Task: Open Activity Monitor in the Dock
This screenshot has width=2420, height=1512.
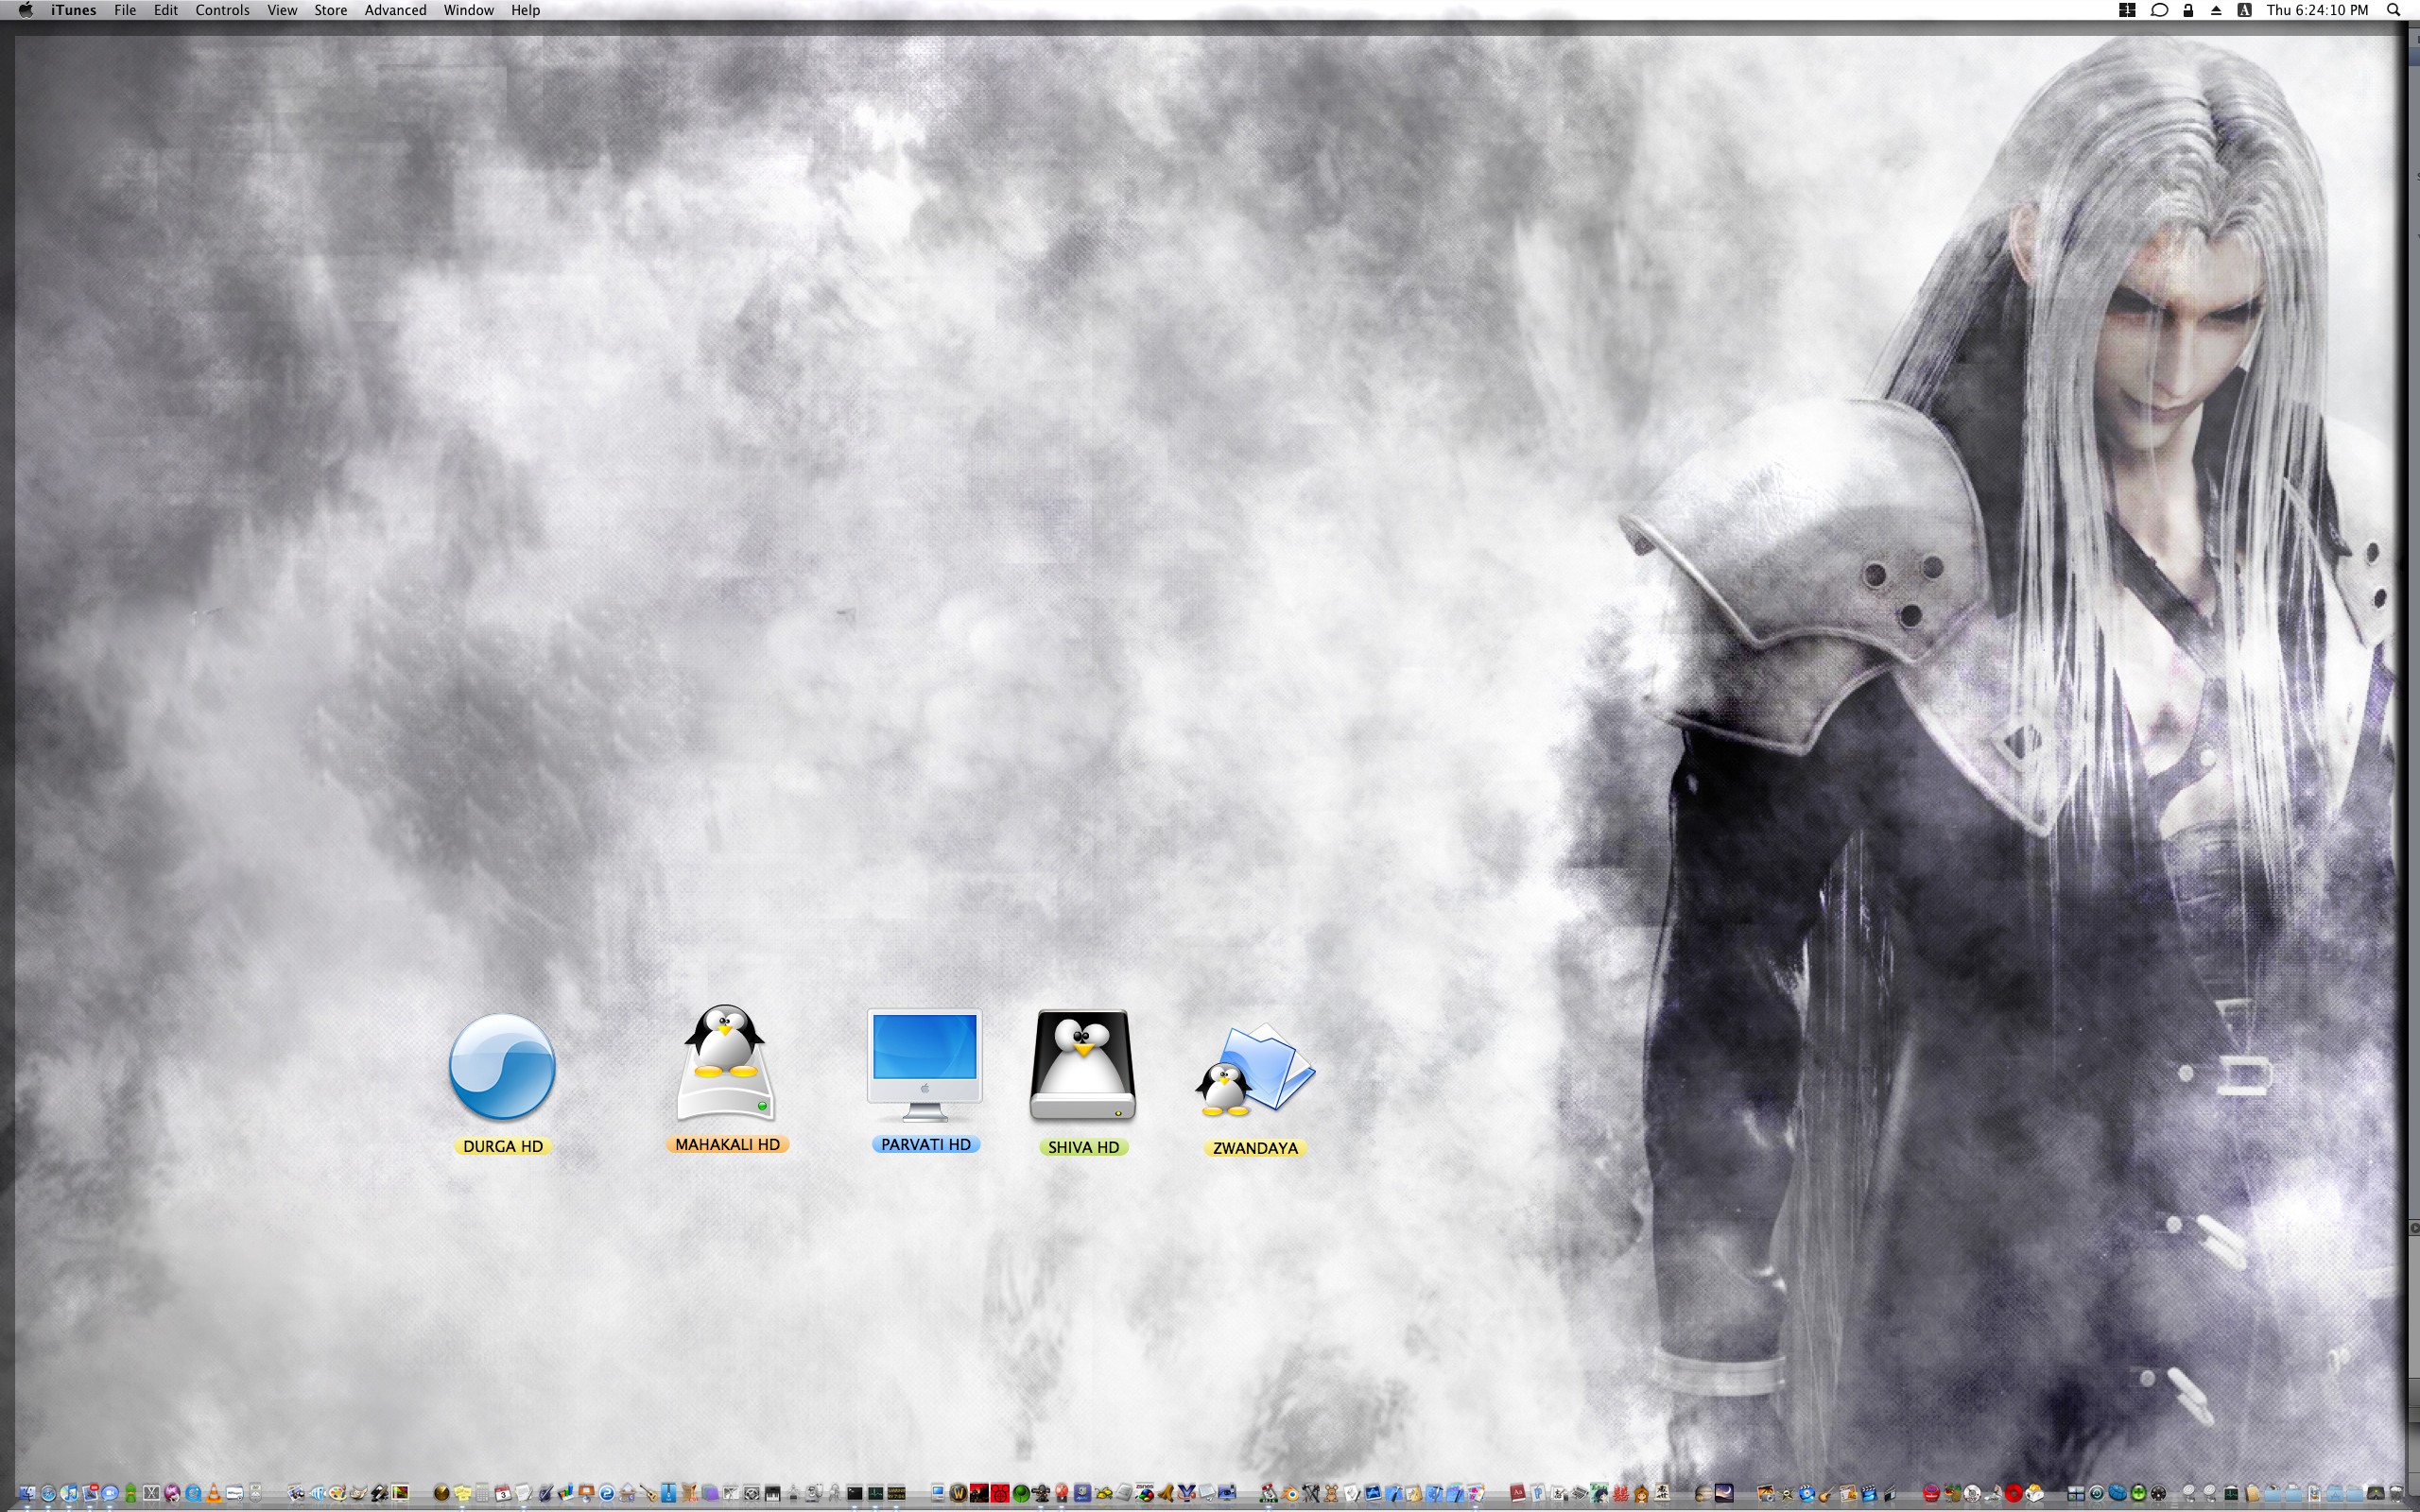Action: point(876,1493)
